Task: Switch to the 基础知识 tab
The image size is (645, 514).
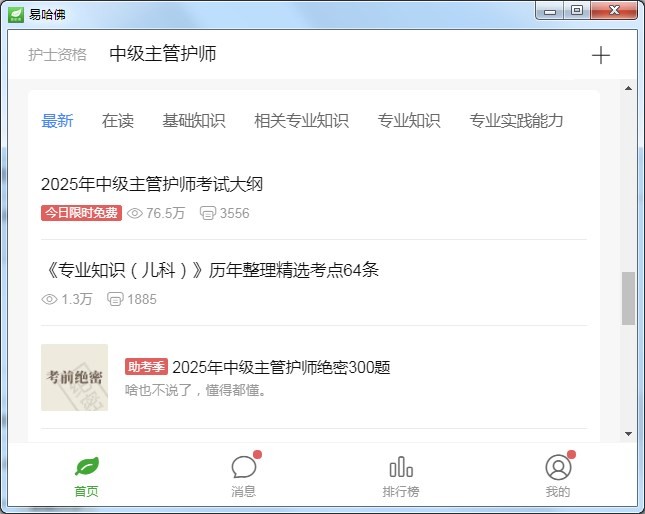Action: point(194,120)
